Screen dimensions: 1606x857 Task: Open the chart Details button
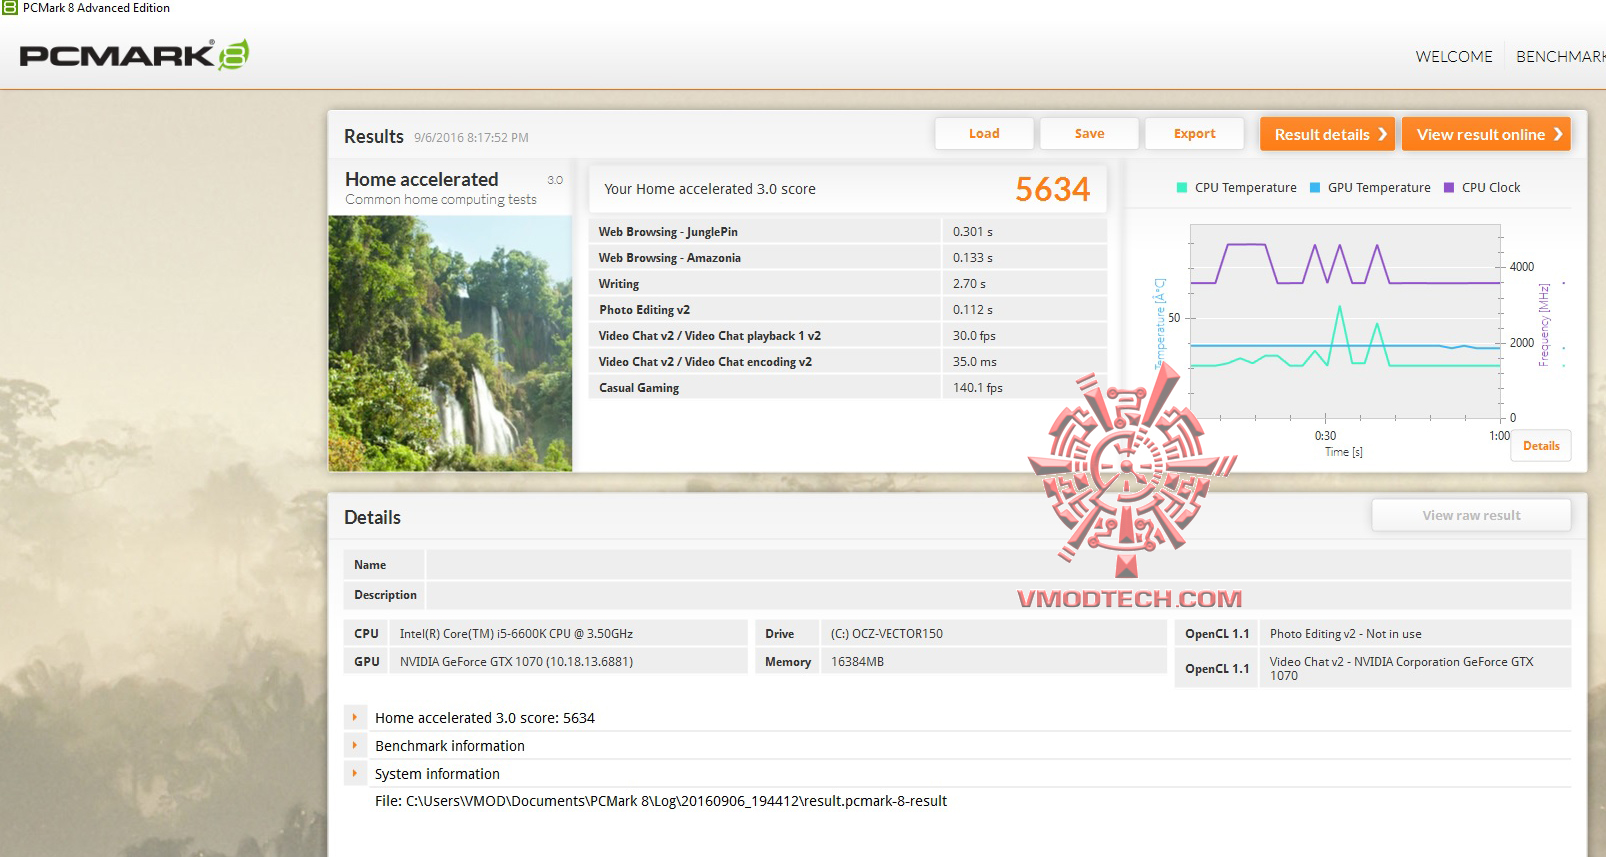1541,446
